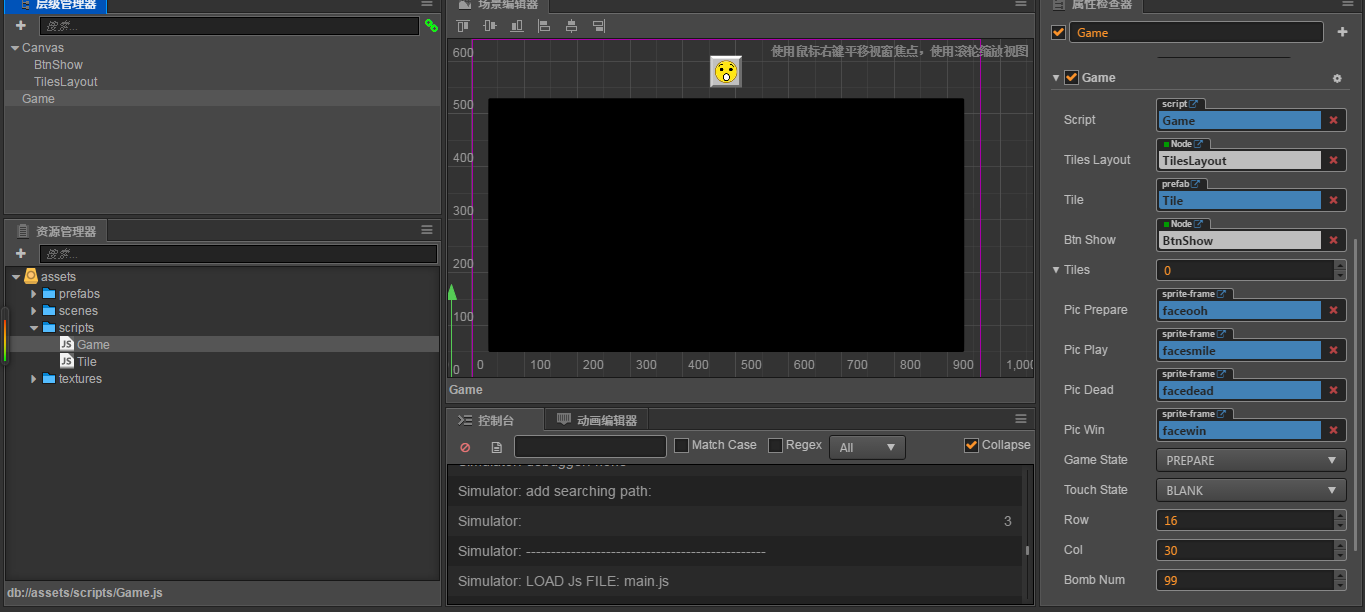Select the 层级管理器 hierarchy tab

point(57,5)
